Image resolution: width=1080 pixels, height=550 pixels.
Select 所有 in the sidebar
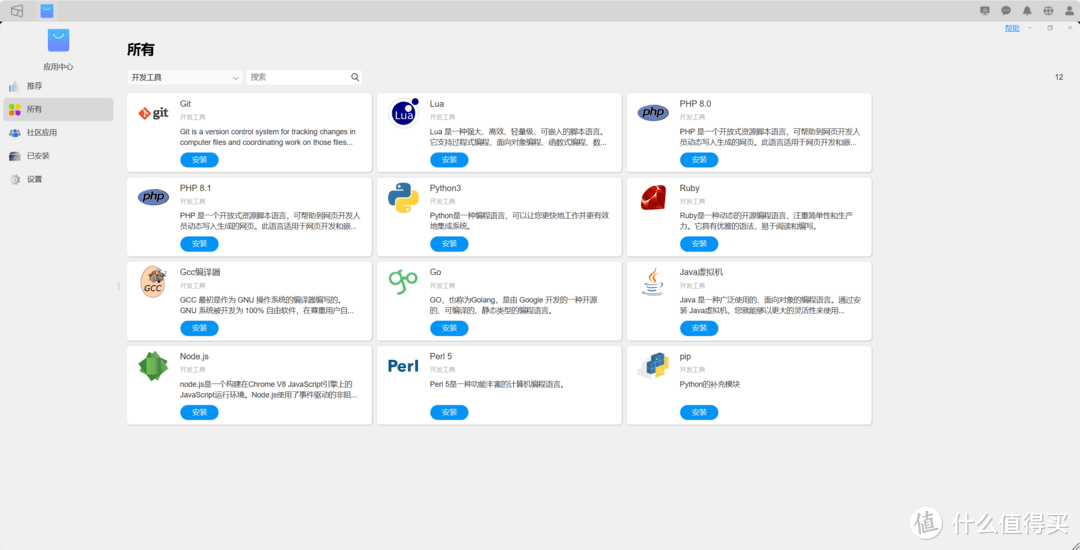tap(59, 109)
